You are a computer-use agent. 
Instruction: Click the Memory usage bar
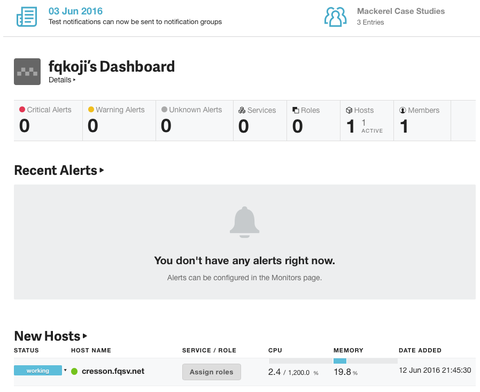[x=365, y=361]
